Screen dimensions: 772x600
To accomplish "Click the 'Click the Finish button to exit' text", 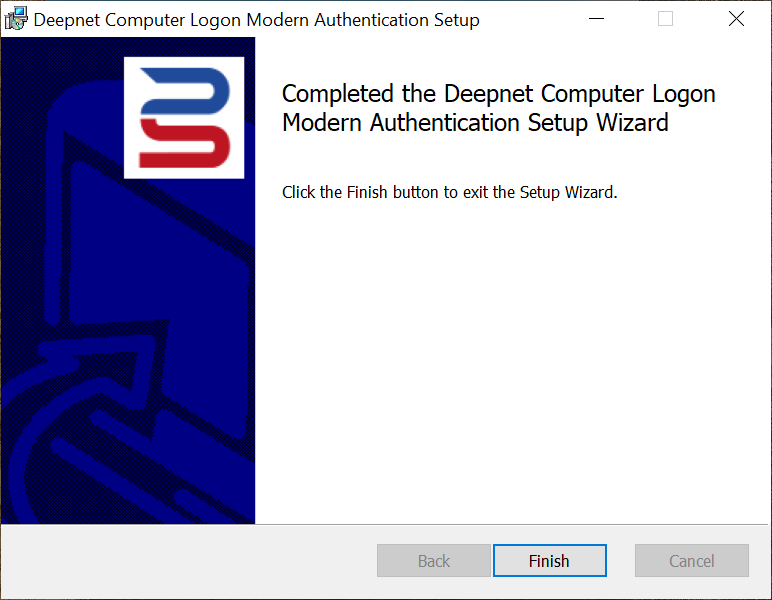I will (x=449, y=192).
